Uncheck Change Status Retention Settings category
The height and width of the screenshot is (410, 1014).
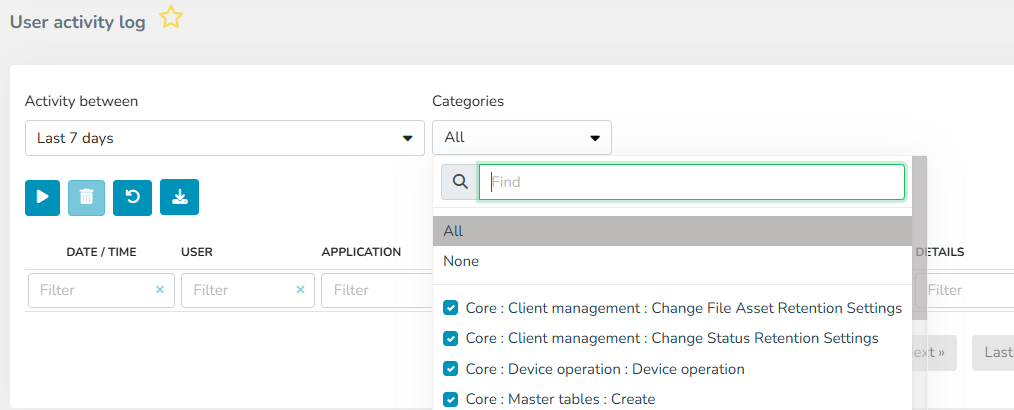[451, 338]
